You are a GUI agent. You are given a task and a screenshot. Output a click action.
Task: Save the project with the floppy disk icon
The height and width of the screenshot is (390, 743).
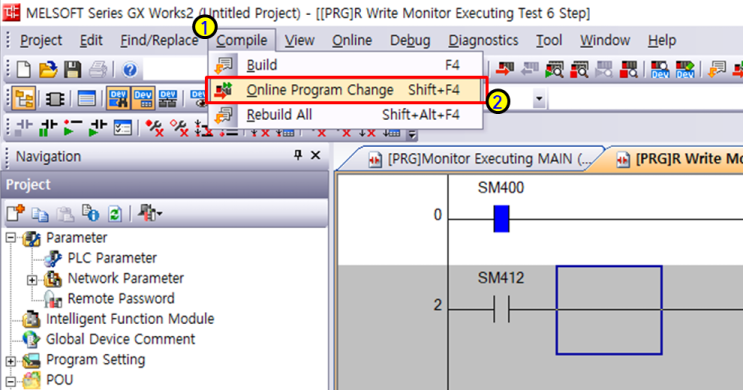click(x=72, y=70)
